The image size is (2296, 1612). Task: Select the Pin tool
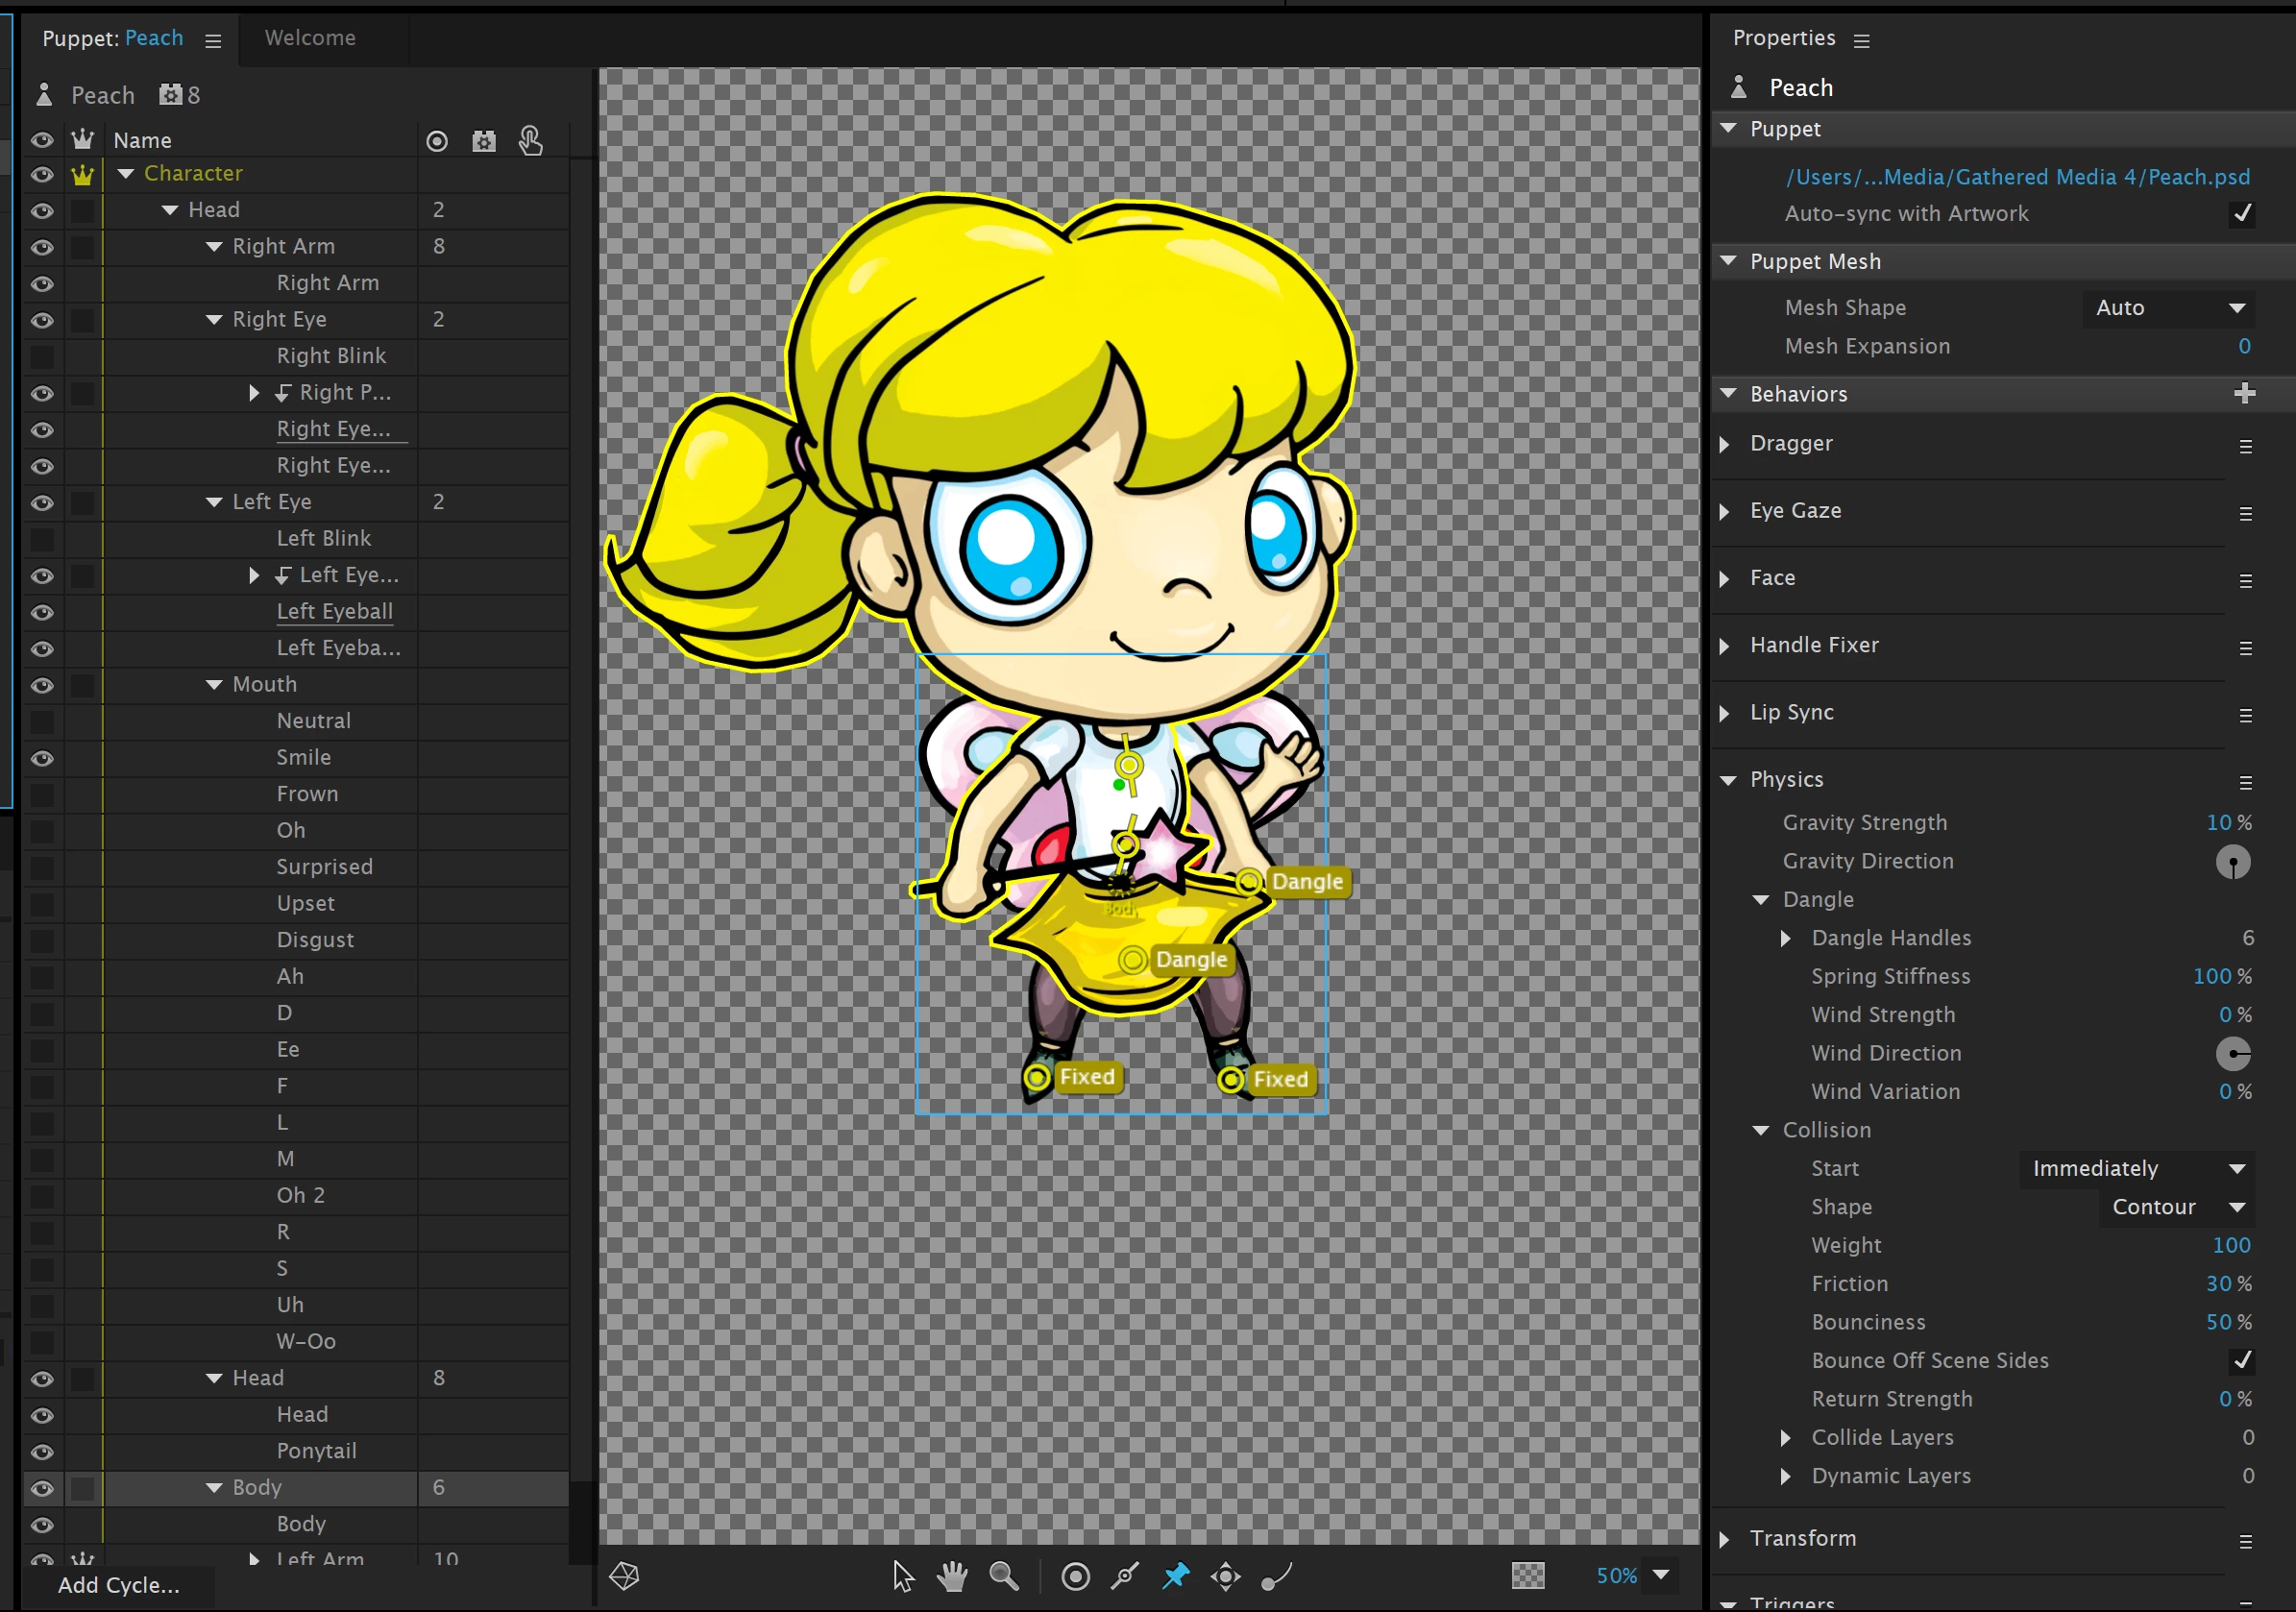tap(1176, 1577)
